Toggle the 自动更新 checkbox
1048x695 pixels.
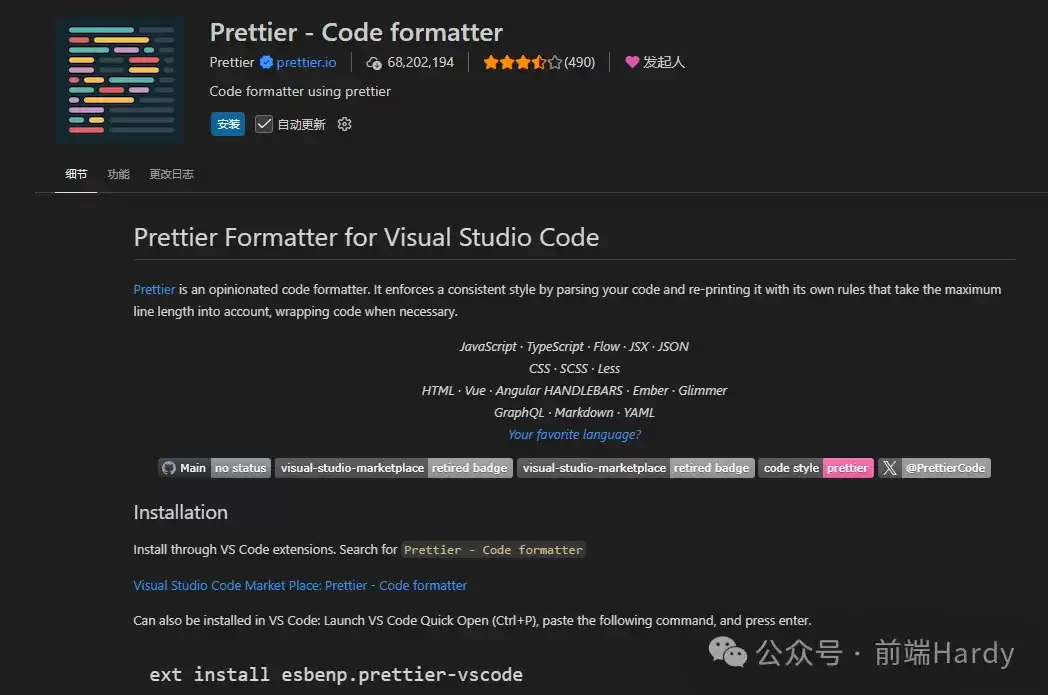(x=264, y=124)
